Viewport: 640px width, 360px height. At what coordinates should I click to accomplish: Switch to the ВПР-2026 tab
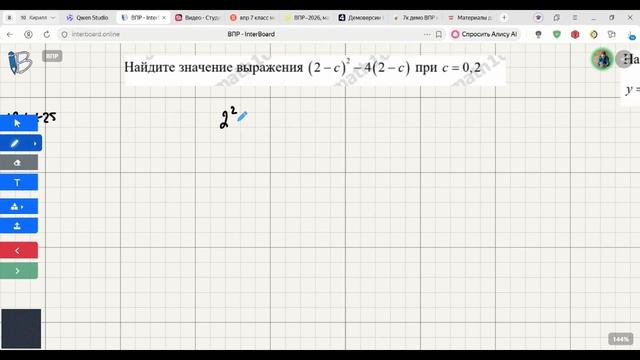(306, 18)
